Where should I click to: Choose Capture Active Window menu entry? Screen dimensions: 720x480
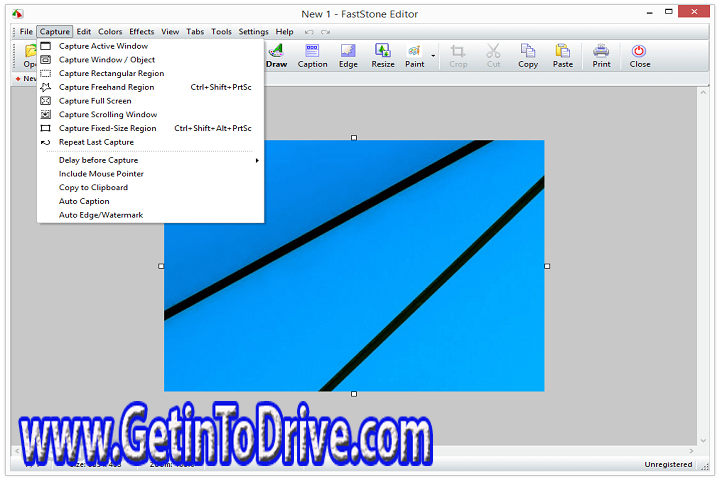(x=151, y=46)
